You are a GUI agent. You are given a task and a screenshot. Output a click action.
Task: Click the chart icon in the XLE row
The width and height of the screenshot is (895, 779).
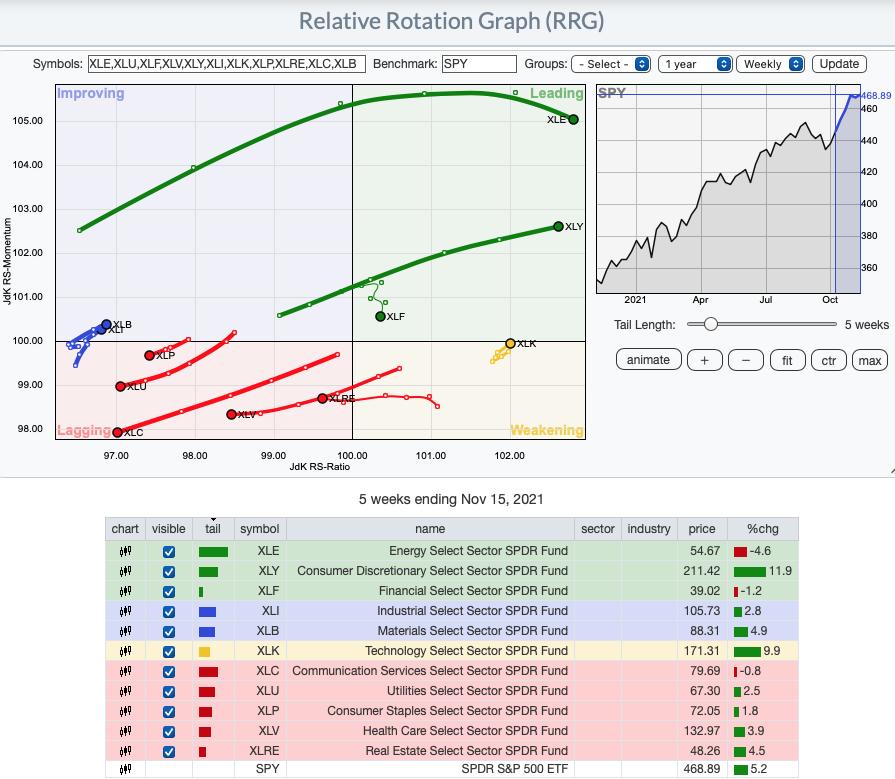pos(125,551)
